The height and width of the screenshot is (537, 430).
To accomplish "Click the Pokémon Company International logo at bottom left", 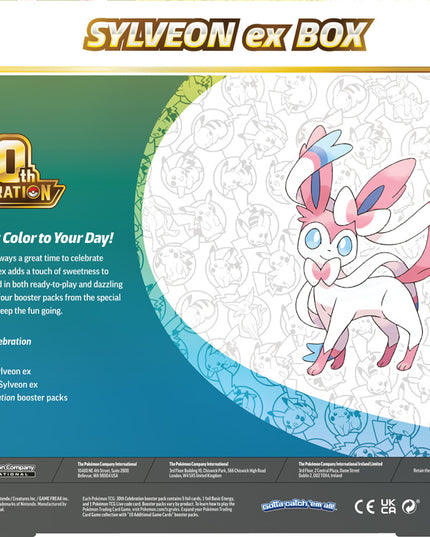I will [17, 471].
